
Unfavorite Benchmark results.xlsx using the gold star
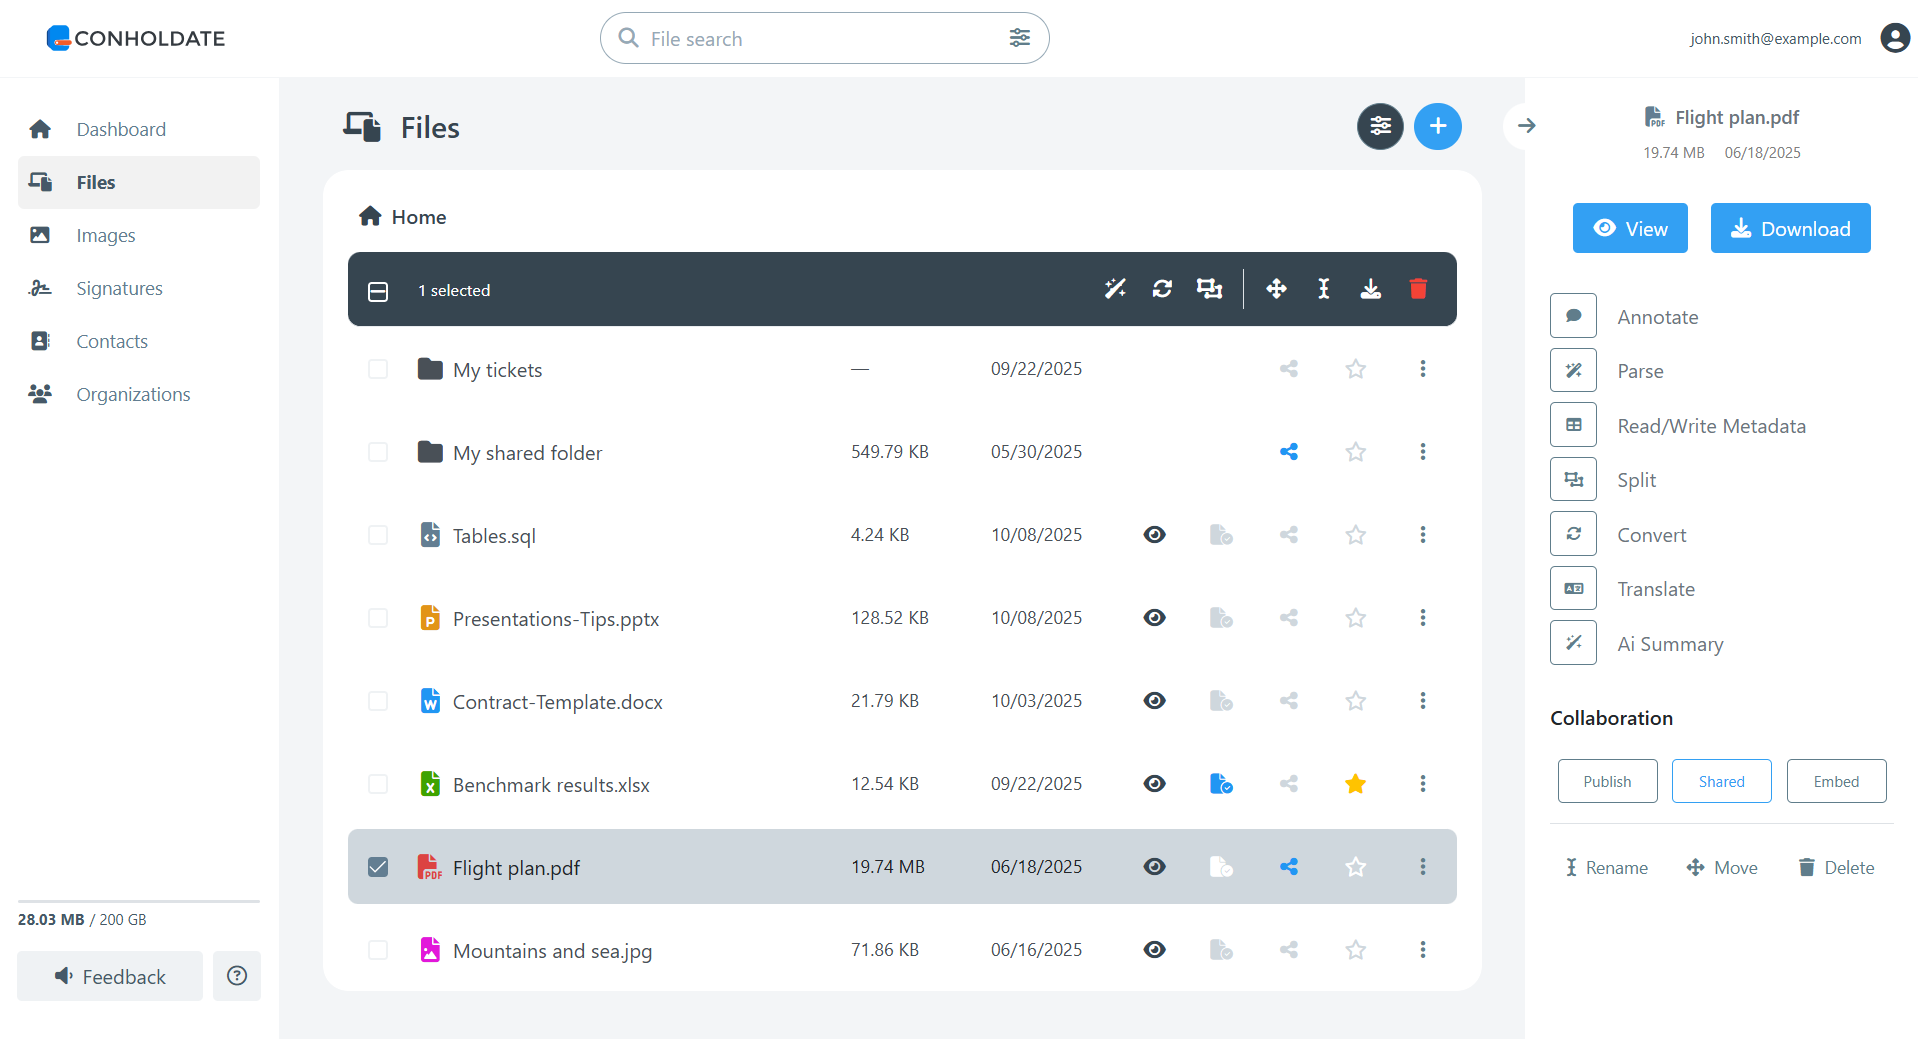[1355, 784]
